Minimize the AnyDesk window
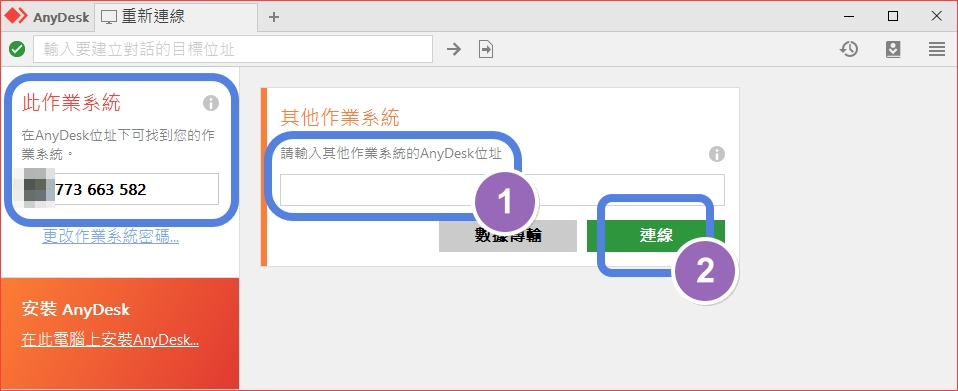 pos(849,16)
